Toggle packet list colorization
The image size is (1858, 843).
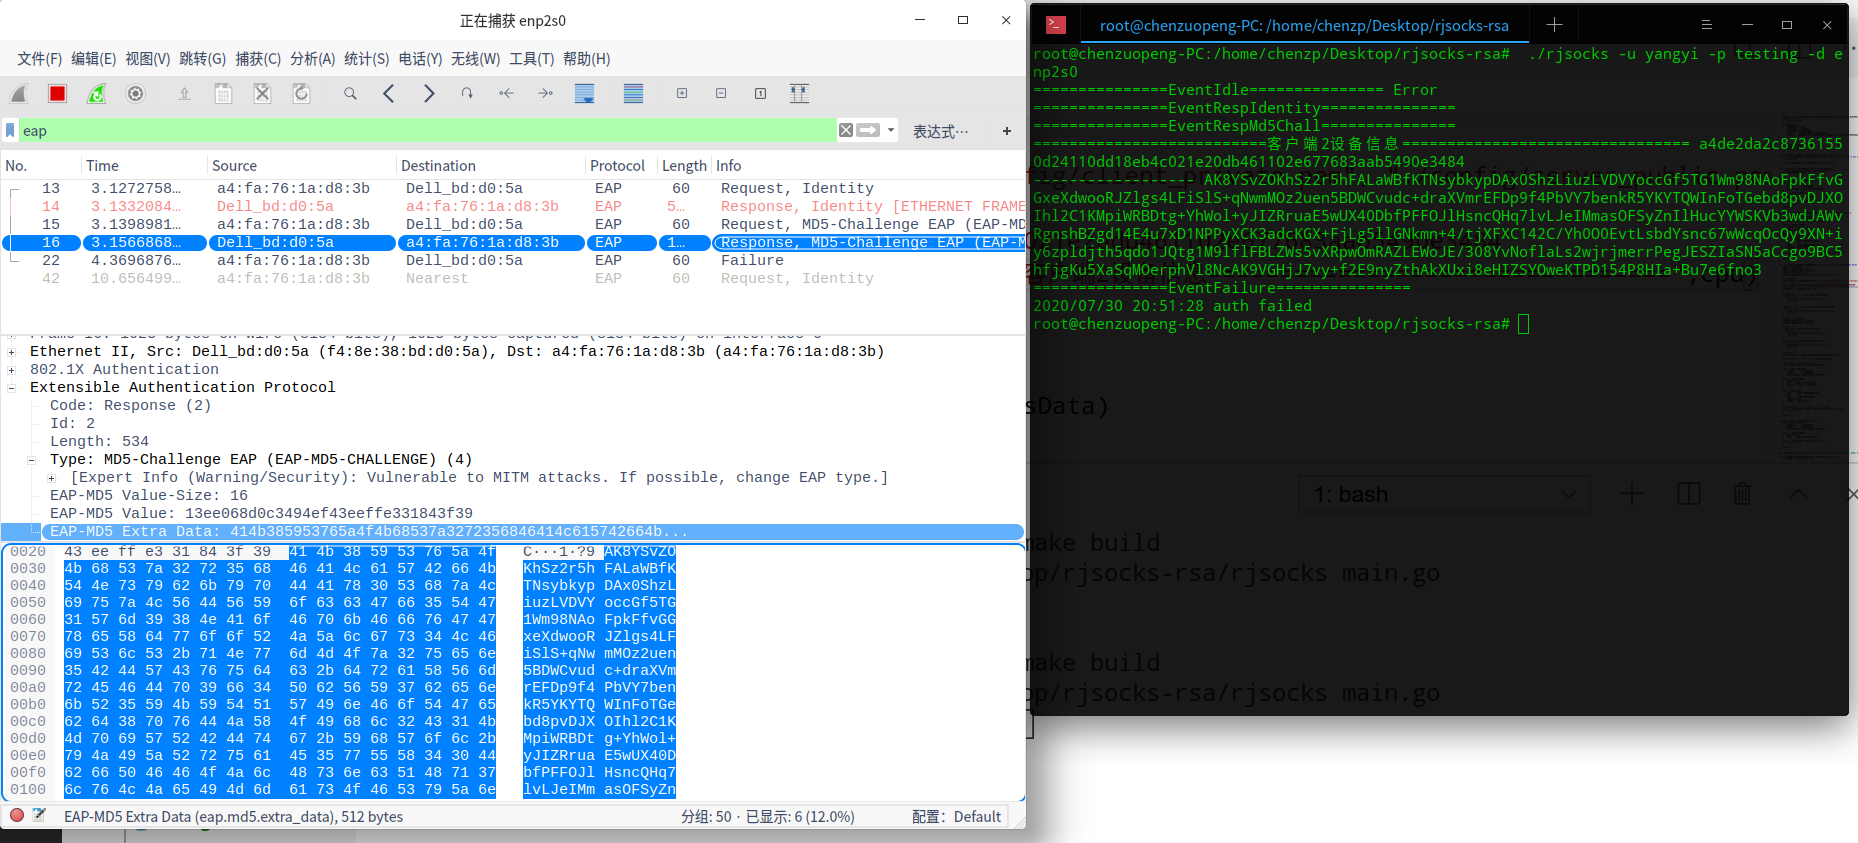633,94
